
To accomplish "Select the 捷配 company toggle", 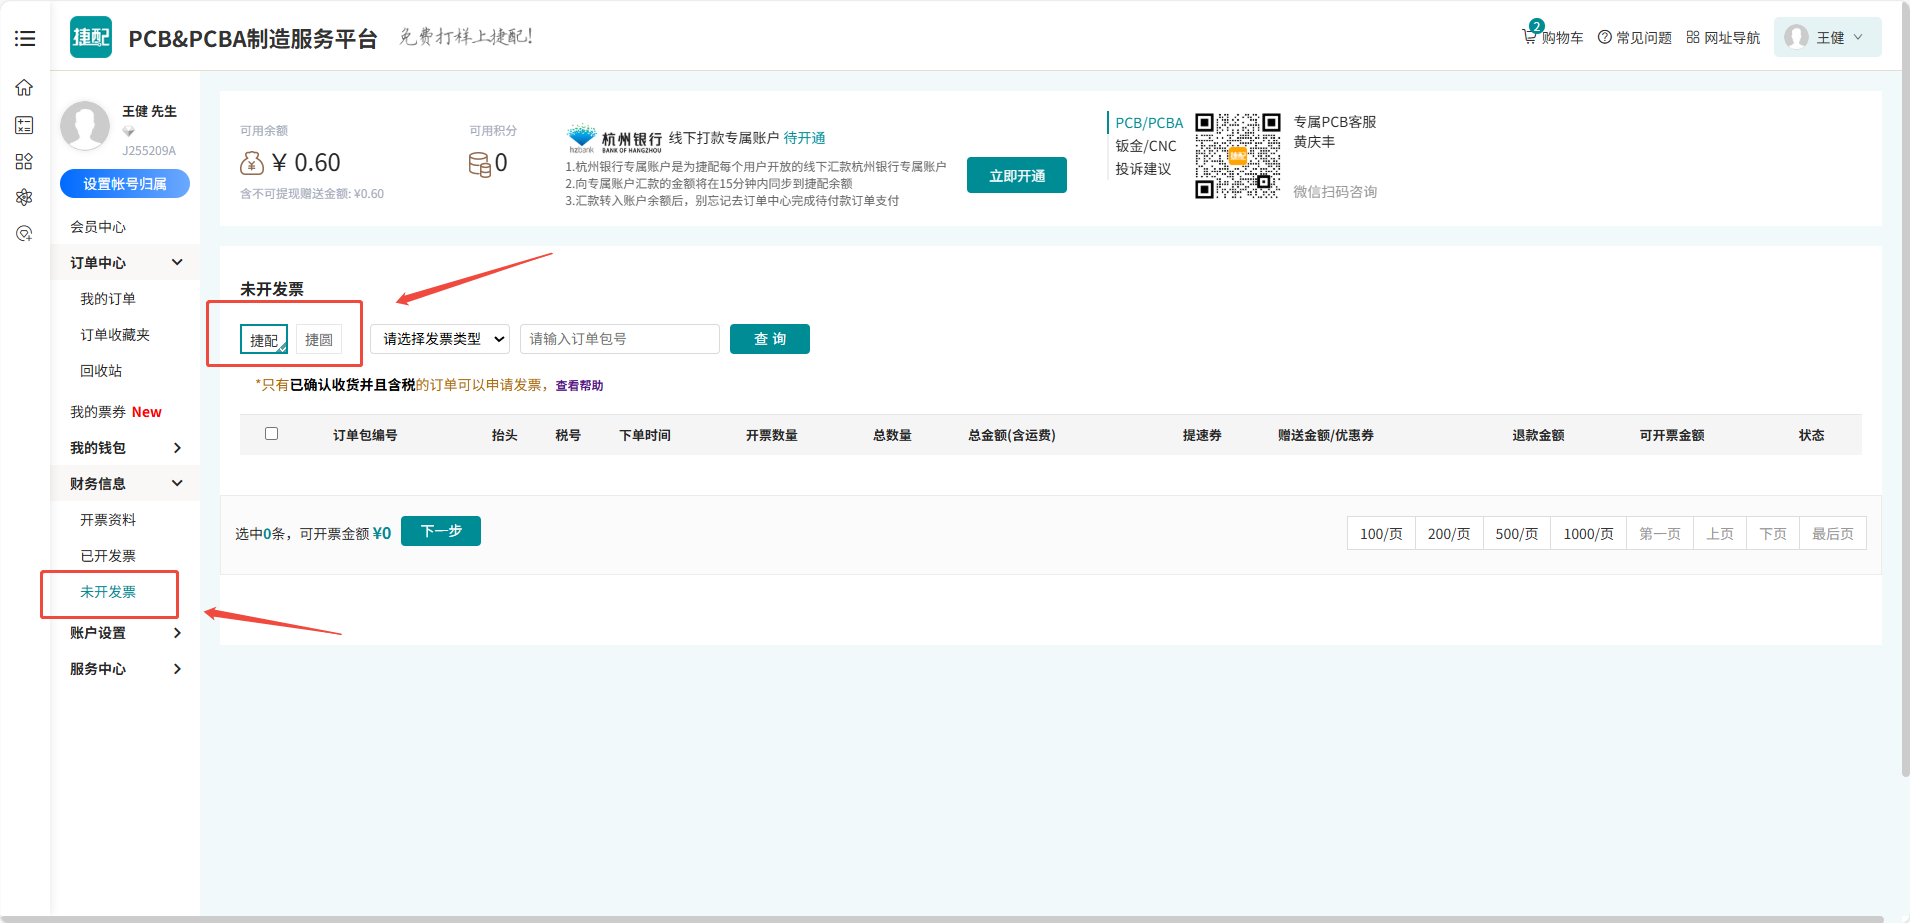I will coord(264,340).
